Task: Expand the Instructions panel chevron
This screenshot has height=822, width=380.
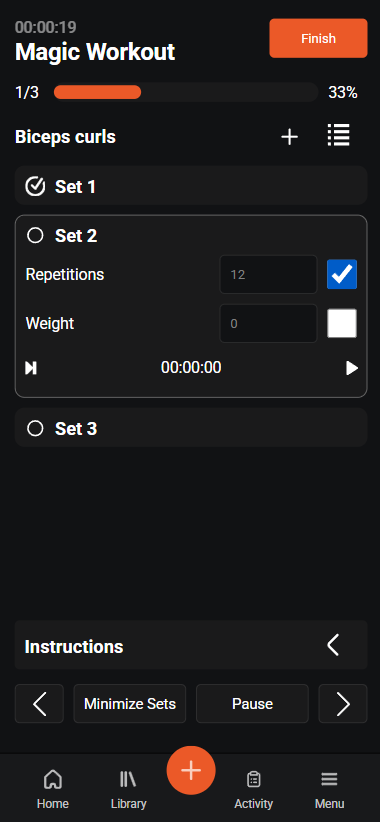Action: tap(333, 645)
